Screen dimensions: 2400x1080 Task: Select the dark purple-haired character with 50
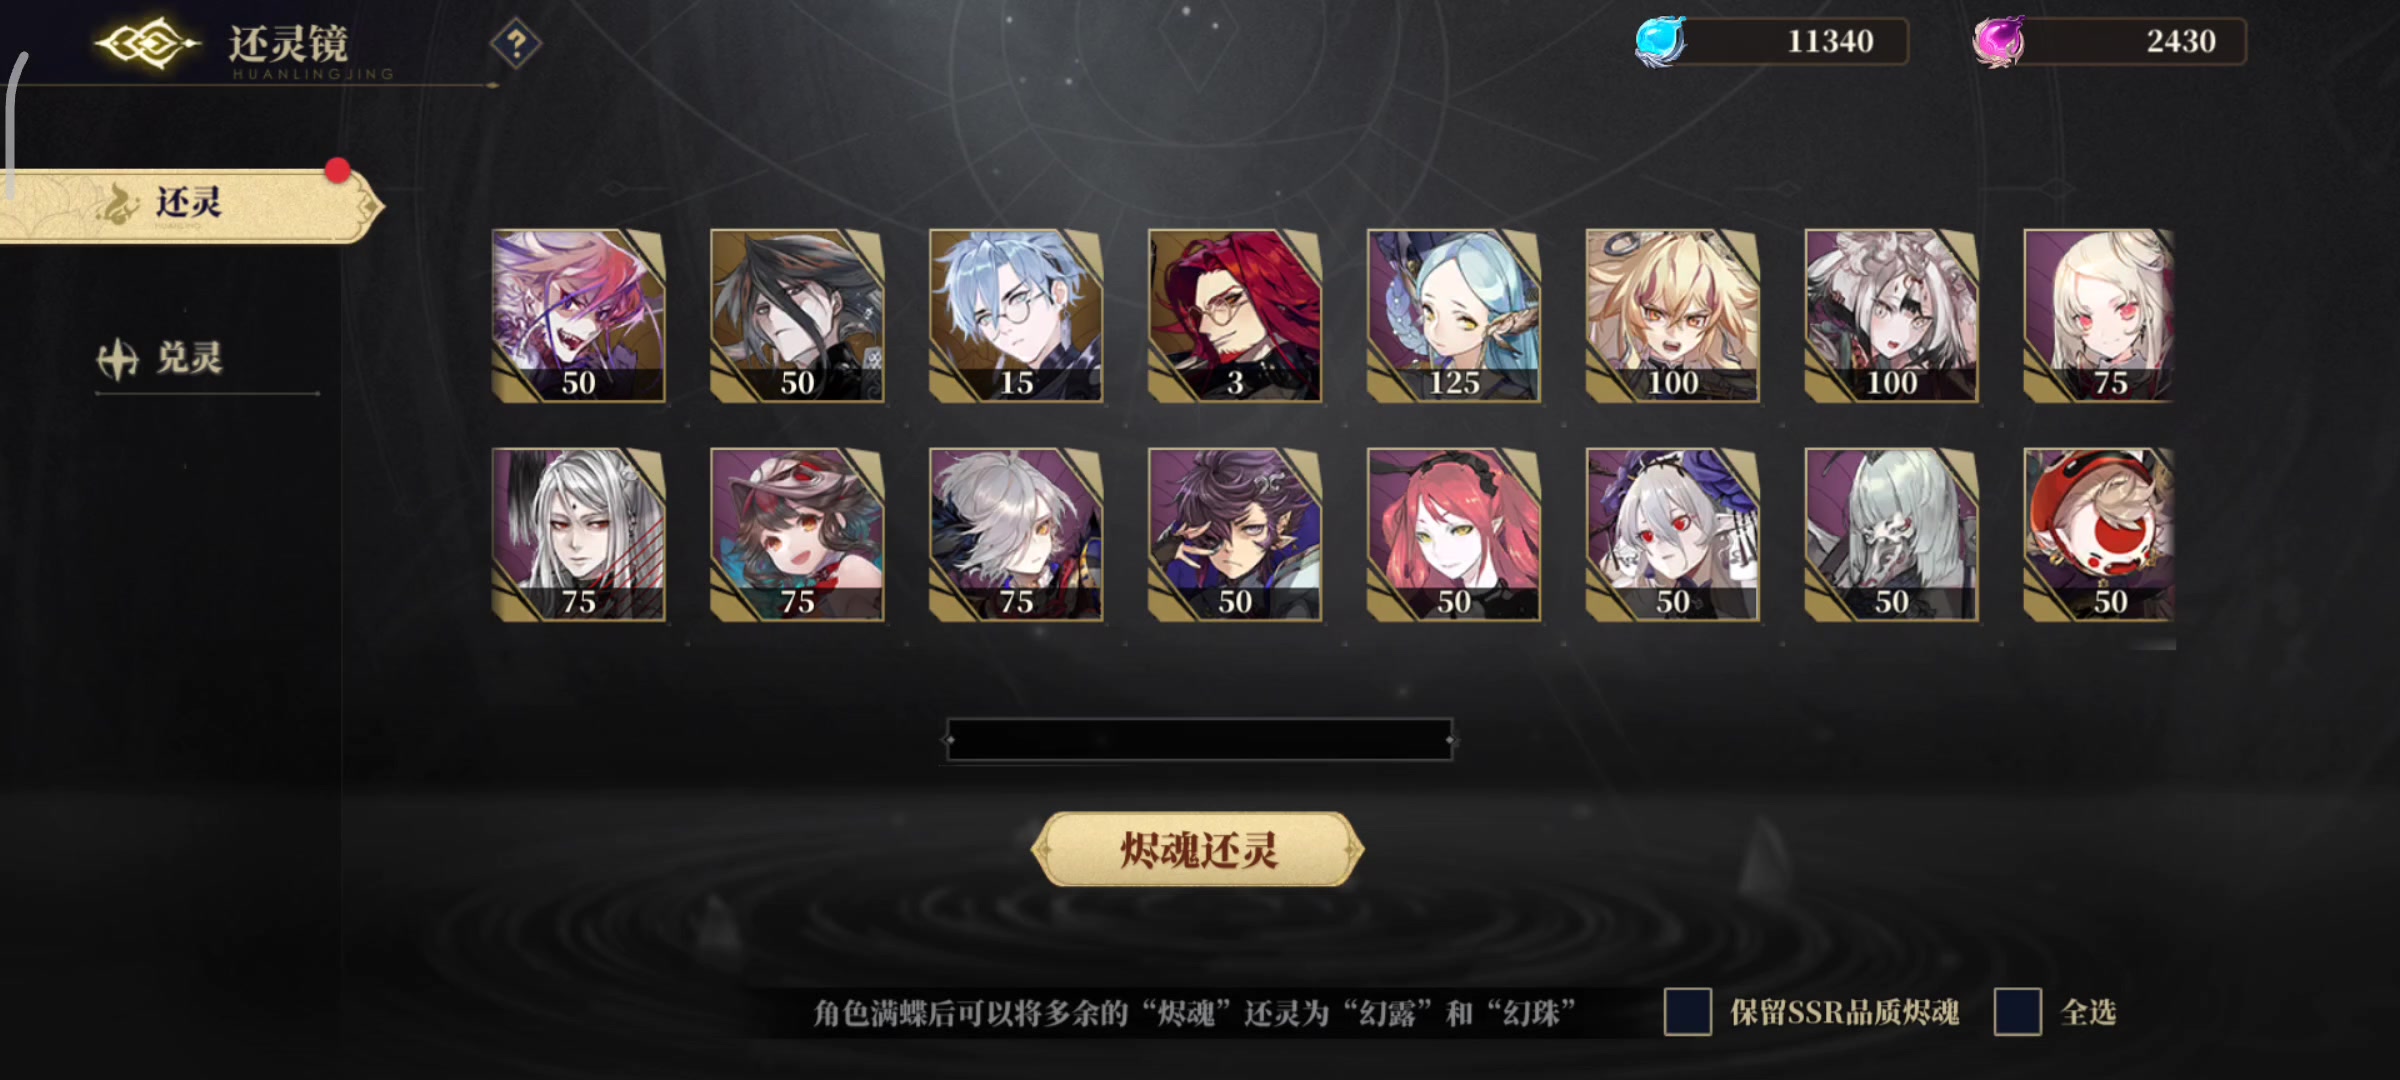pos(1235,535)
